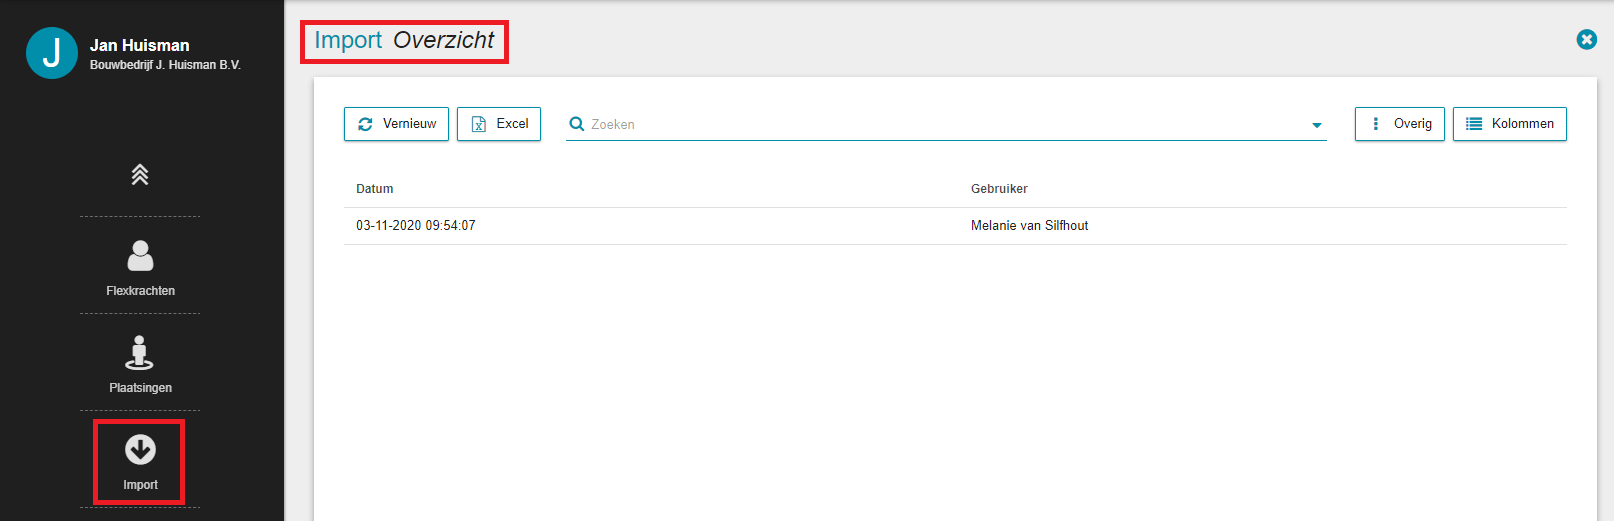Click the Zoeken search field

(x=945, y=124)
